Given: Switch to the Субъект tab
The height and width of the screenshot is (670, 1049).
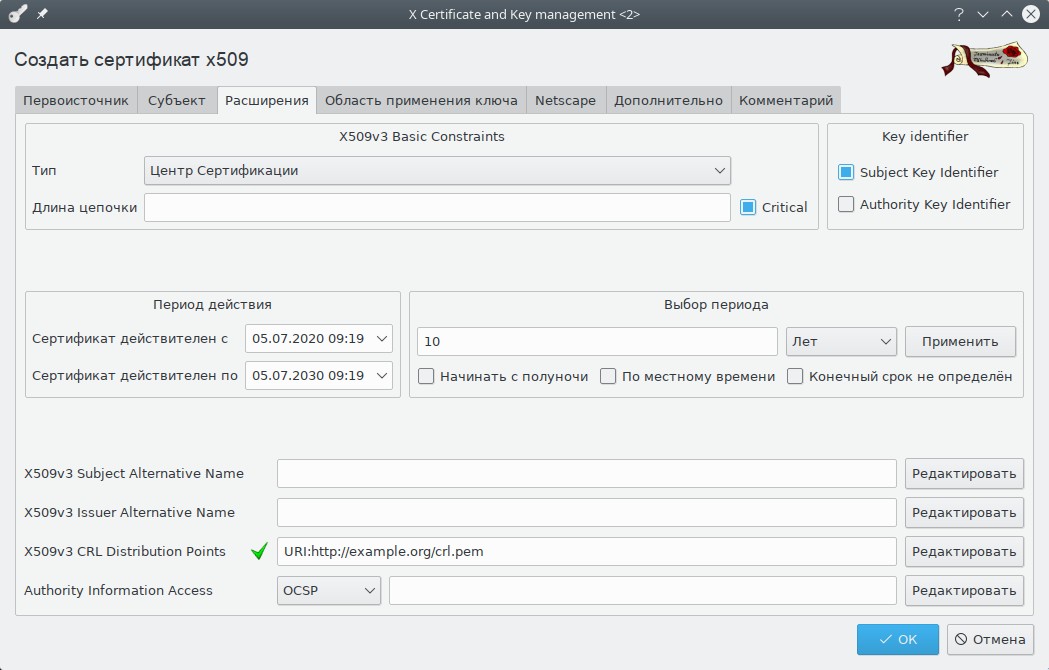Looking at the screenshot, I should click(x=176, y=100).
